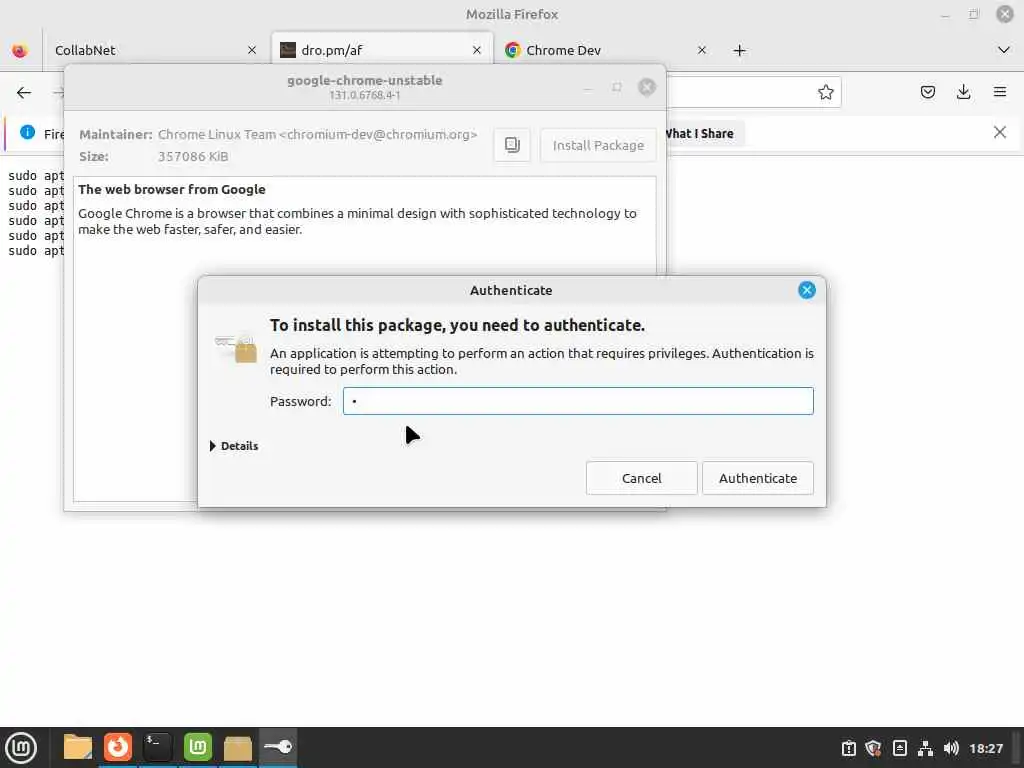
Task: Open the network tray icon
Action: 925,748
